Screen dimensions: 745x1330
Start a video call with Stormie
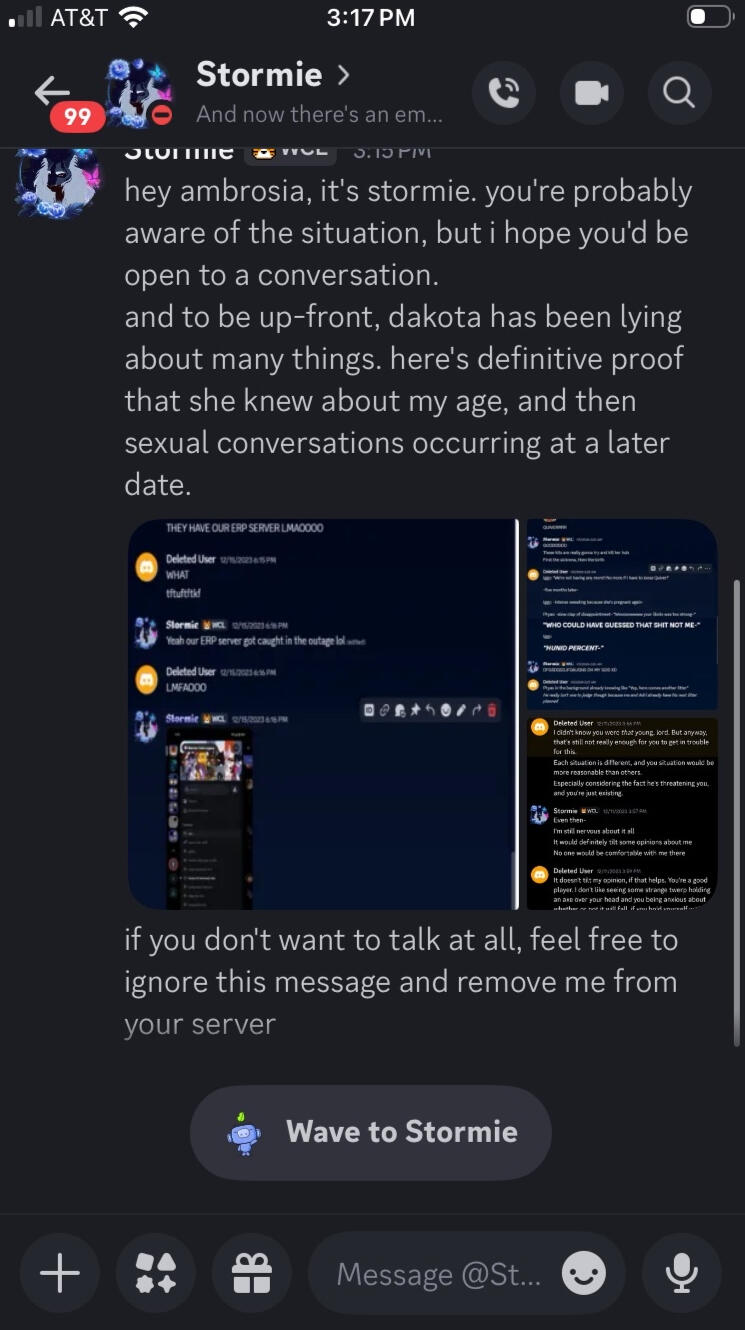point(591,93)
